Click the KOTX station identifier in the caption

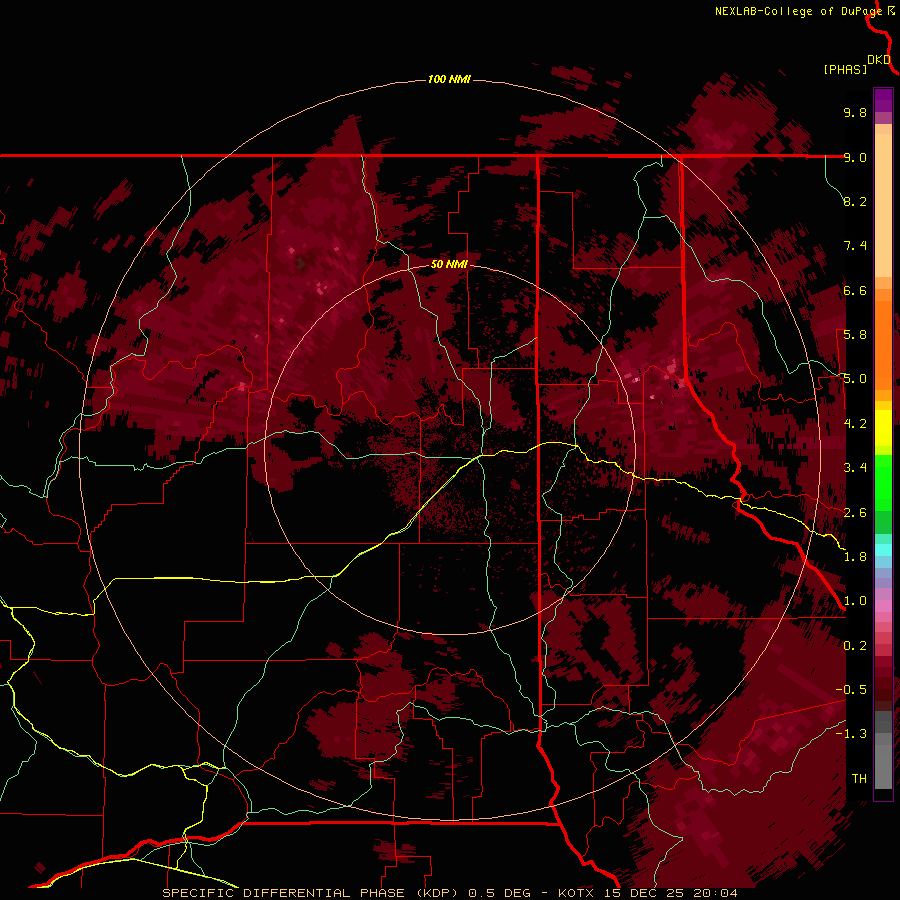[x=577, y=893]
